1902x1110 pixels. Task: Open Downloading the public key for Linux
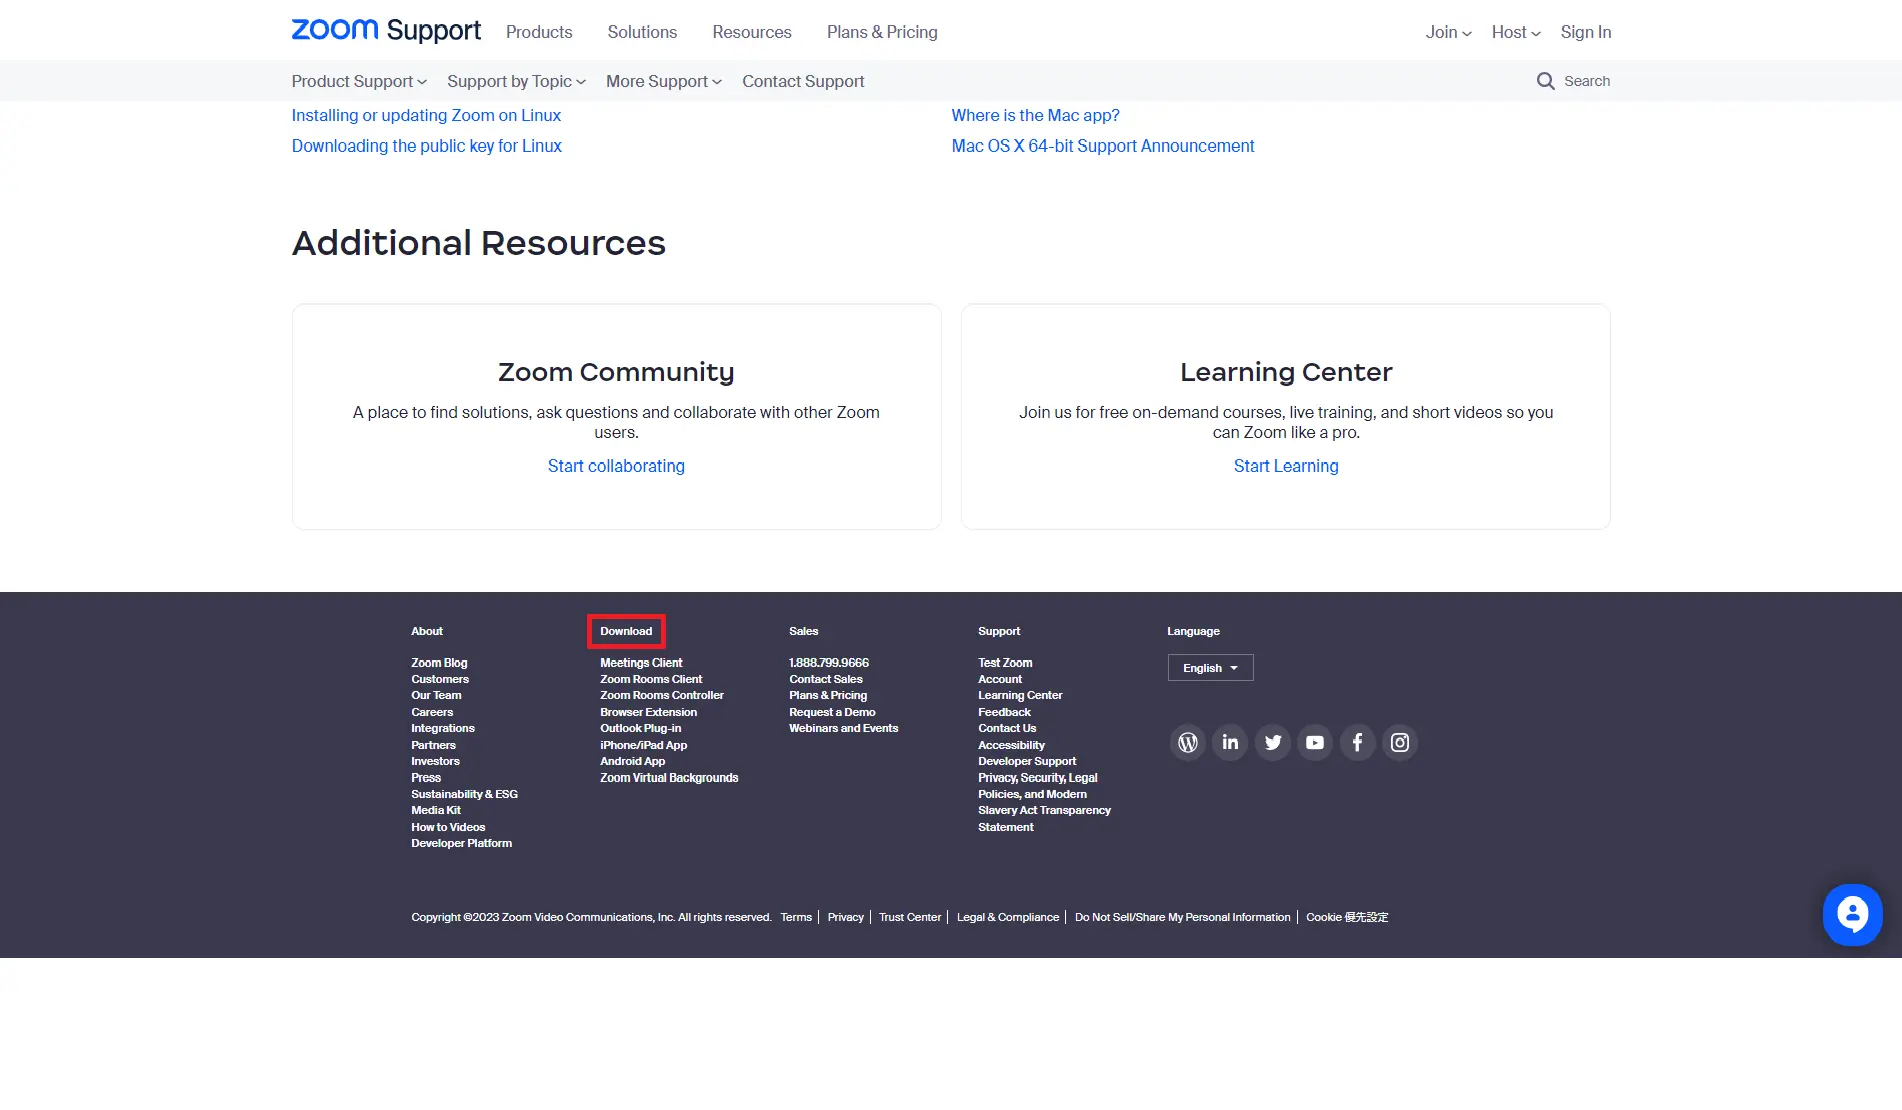(427, 146)
